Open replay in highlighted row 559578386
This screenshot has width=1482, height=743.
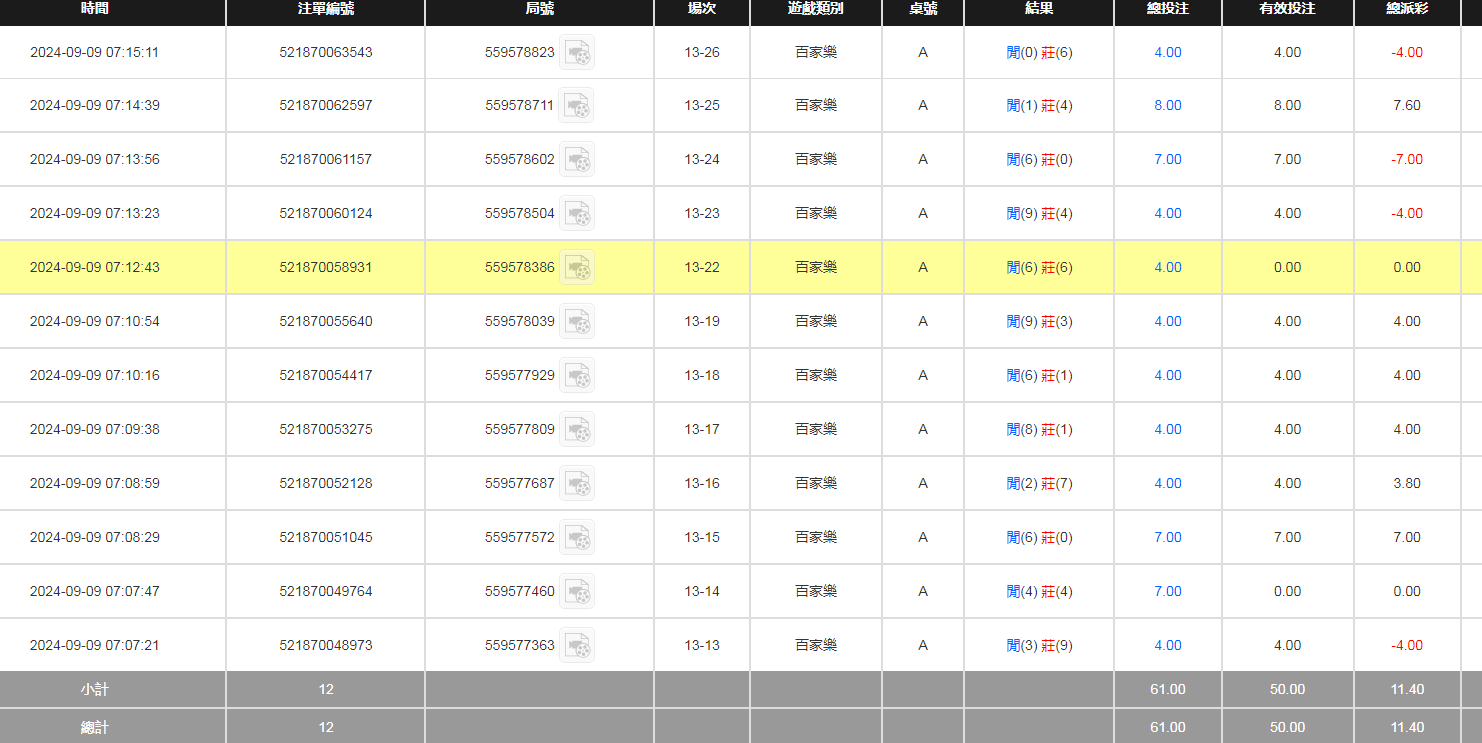pos(576,267)
